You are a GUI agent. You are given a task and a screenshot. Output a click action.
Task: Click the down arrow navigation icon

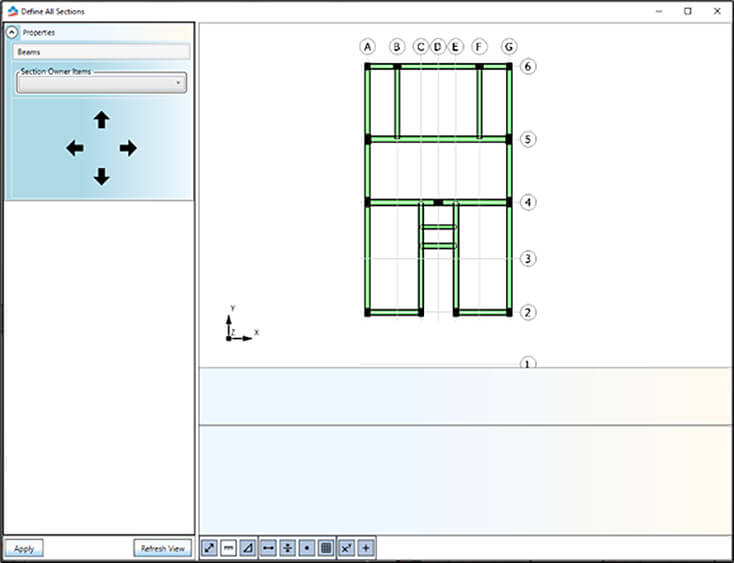[101, 177]
